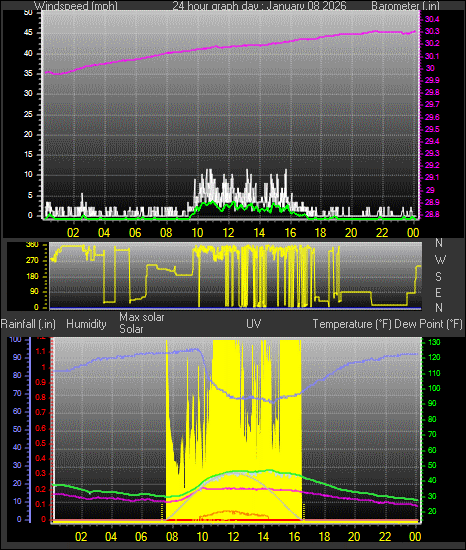The width and height of the screenshot is (466, 550).
Task: Click the 1.1 rainfall axis value
Action: (41, 351)
